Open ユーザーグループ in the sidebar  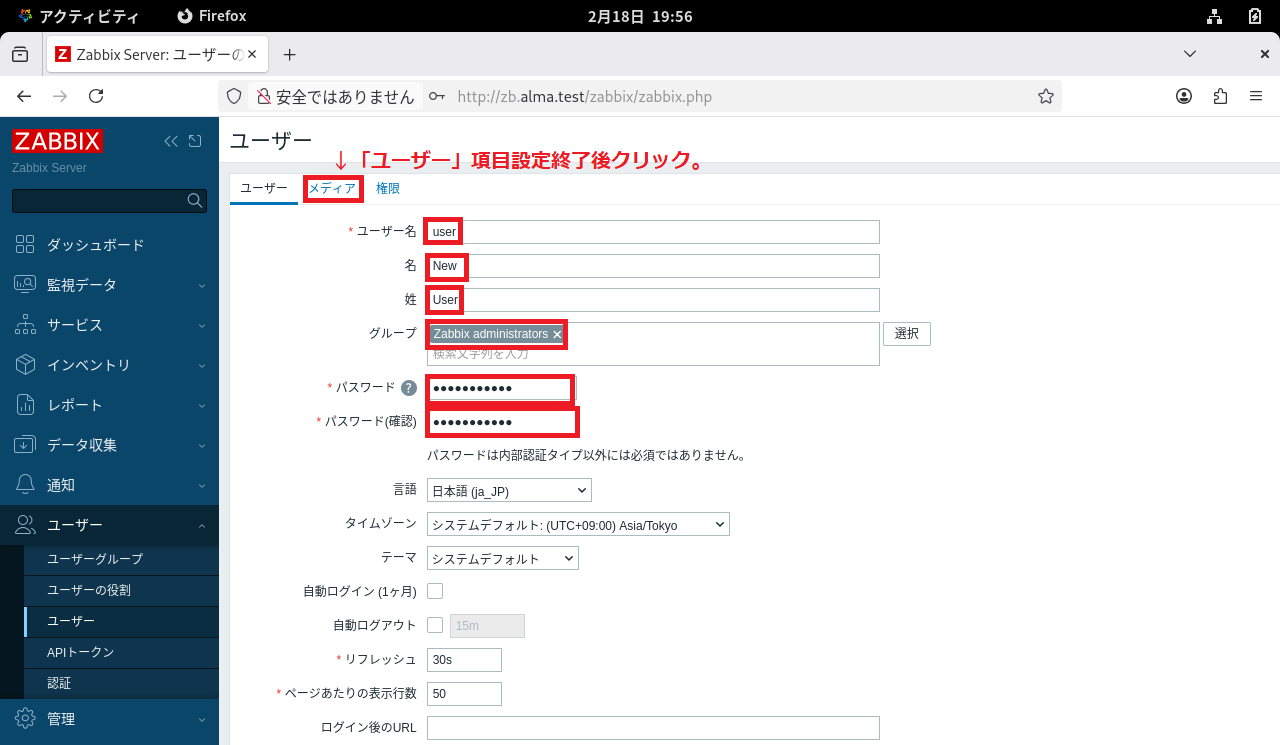pos(95,559)
